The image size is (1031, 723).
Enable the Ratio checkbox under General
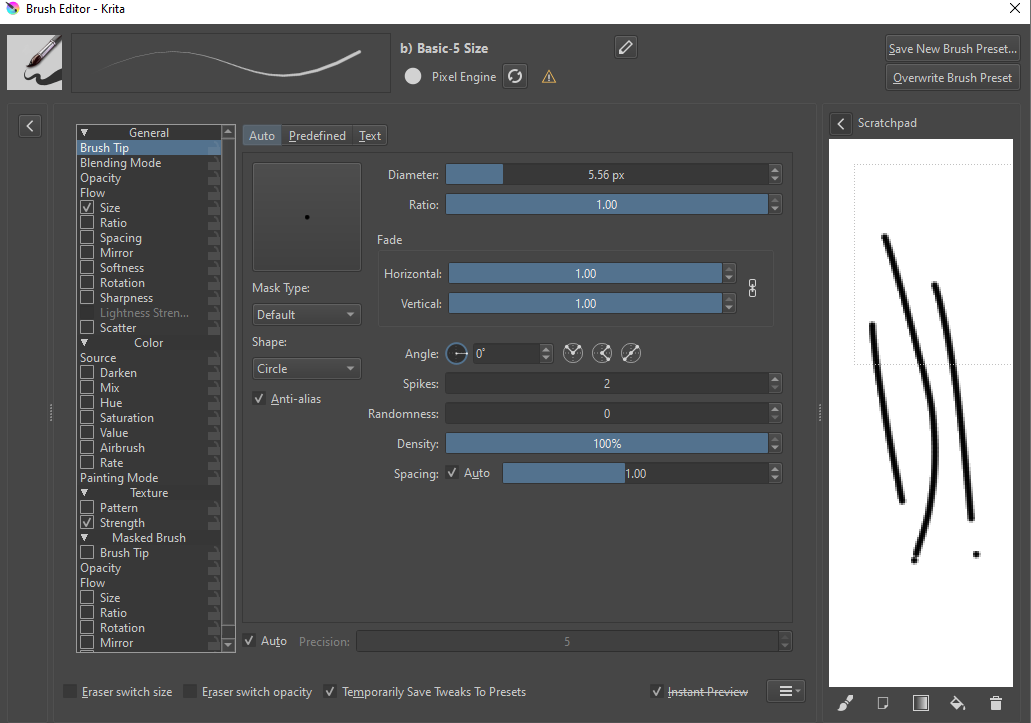pyautogui.click(x=88, y=223)
